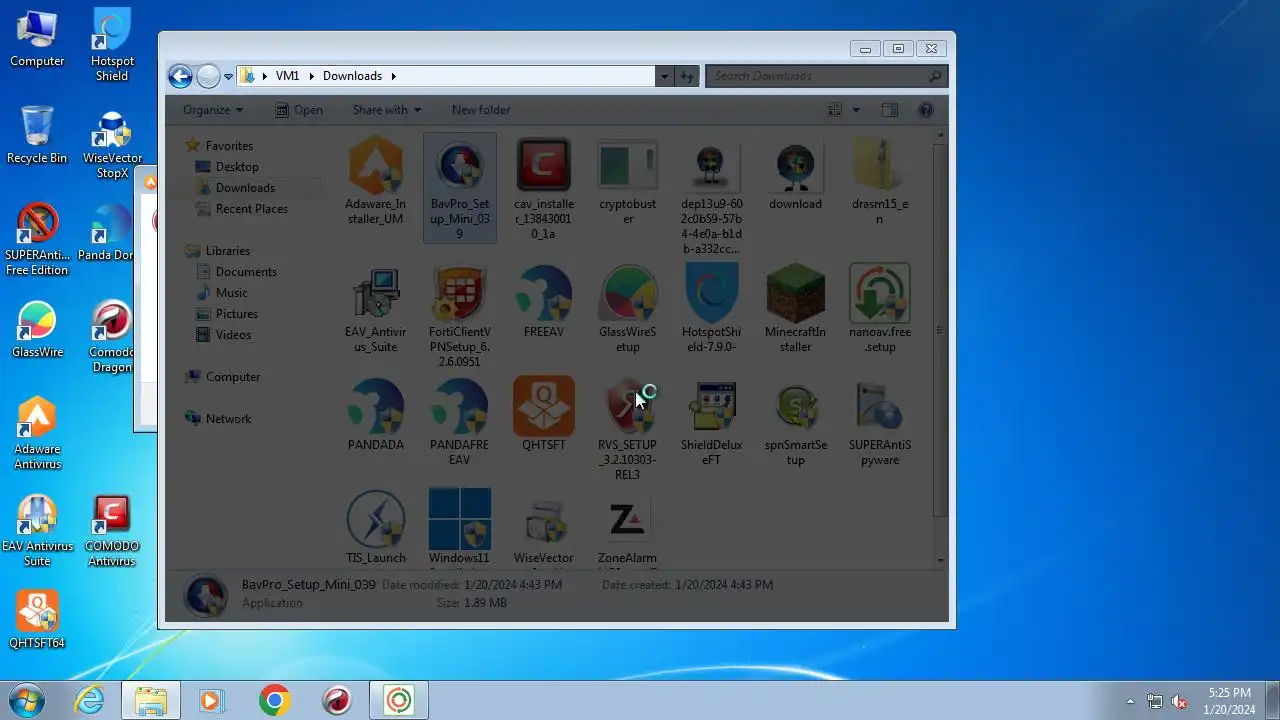The width and height of the screenshot is (1280, 720).
Task: Click New folder in the toolbar
Action: tap(481, 110)
